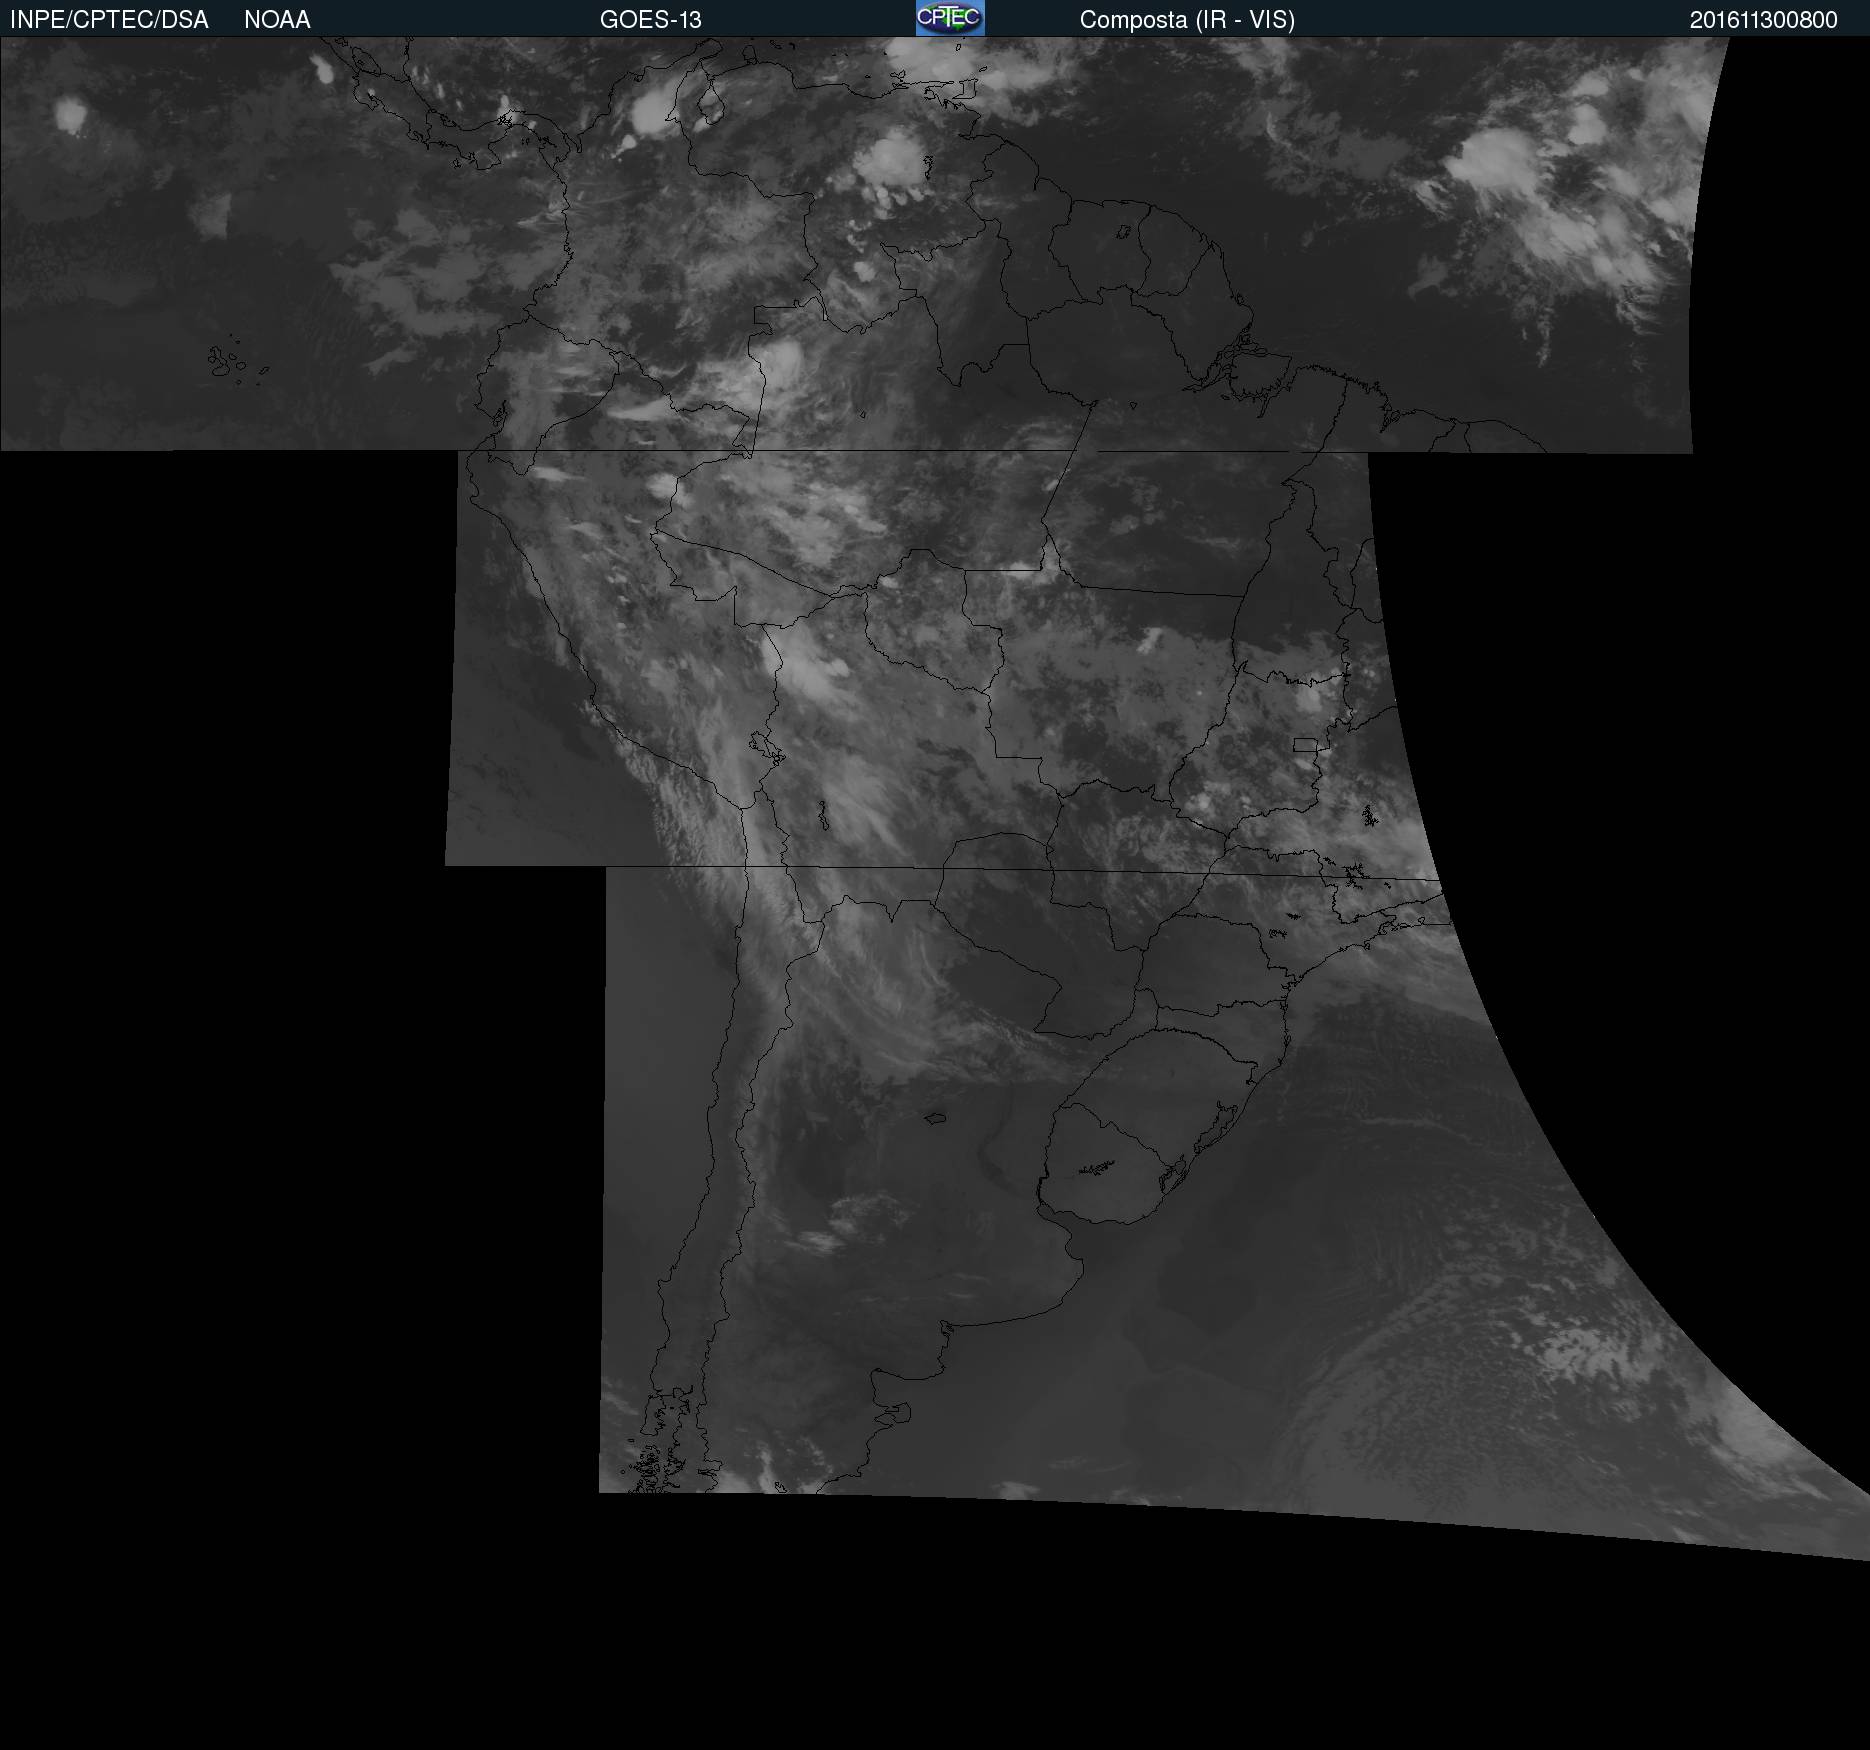
Task: Click the center of Uruguay
Action: pos(1105,1160)
